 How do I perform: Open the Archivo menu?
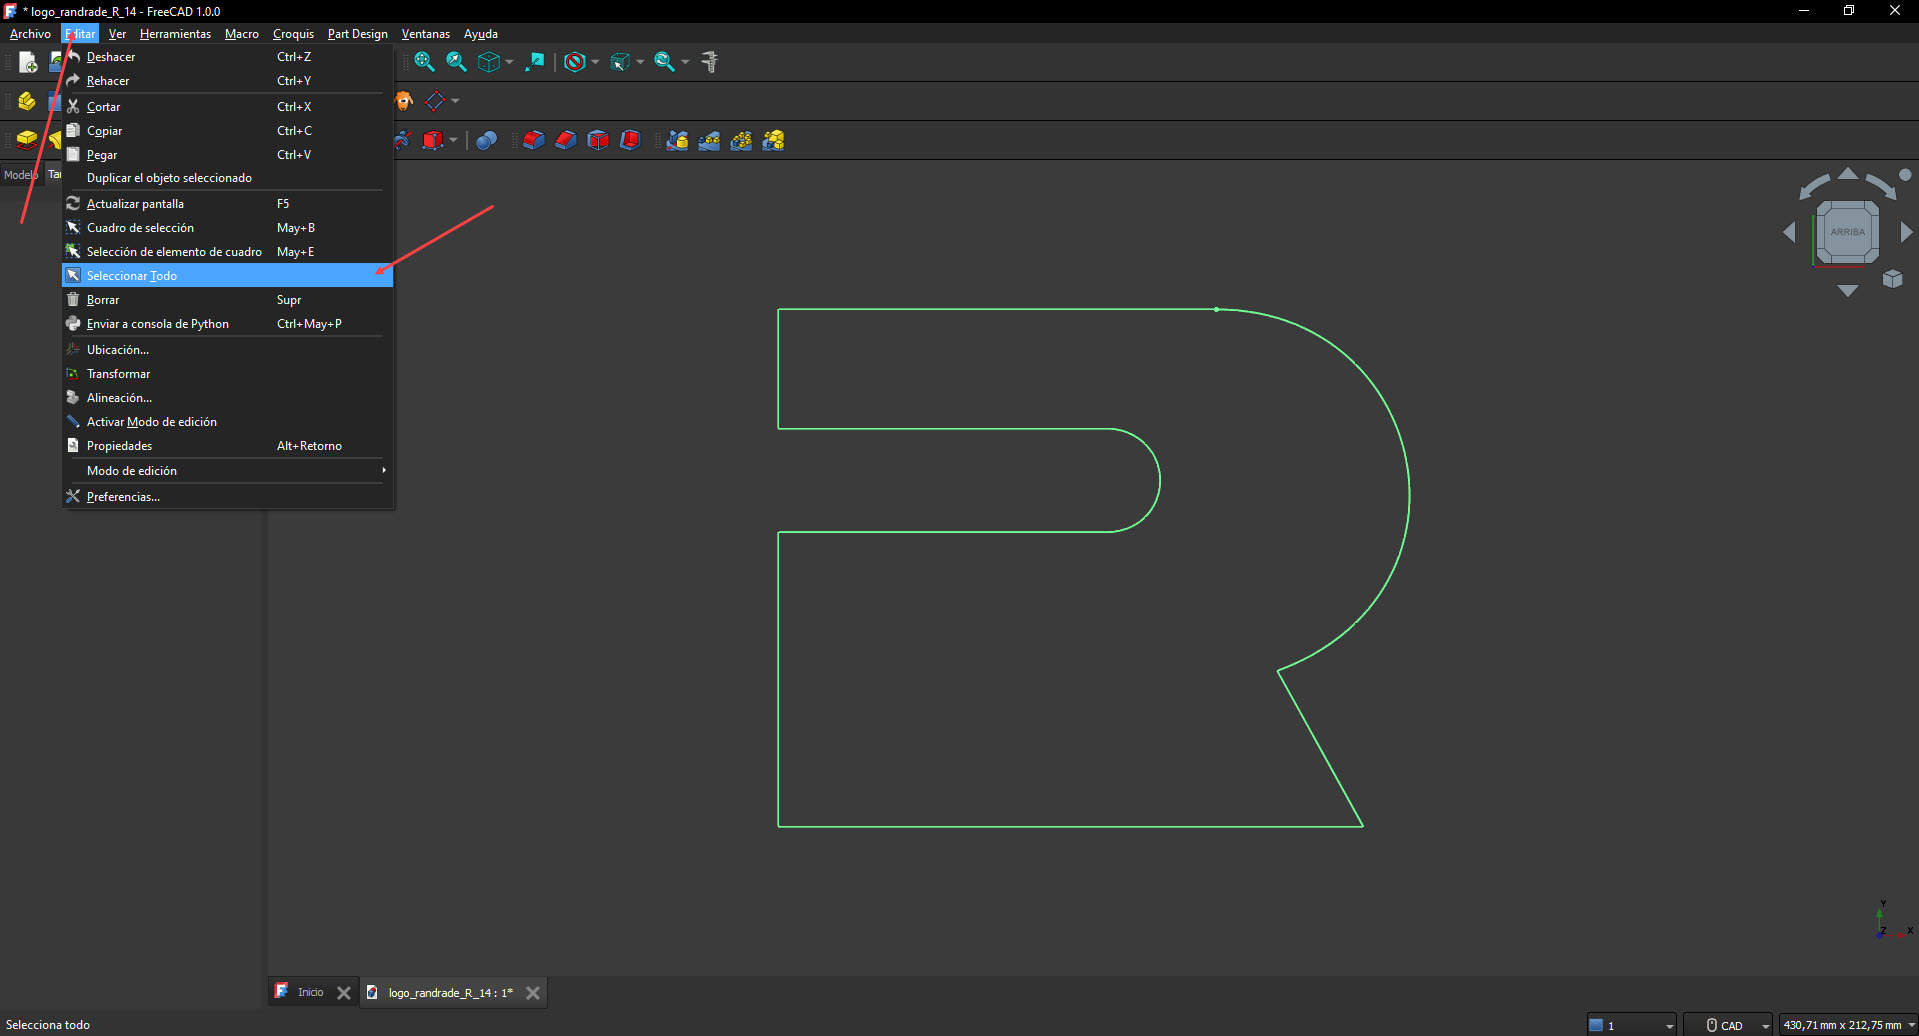click(x=30, y=34)
